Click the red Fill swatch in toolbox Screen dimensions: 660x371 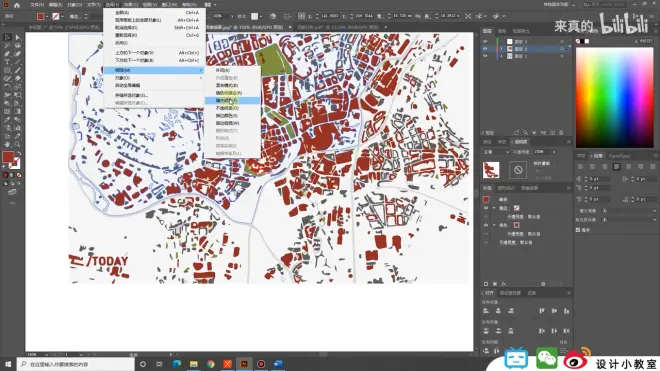(x=8, y=157)
